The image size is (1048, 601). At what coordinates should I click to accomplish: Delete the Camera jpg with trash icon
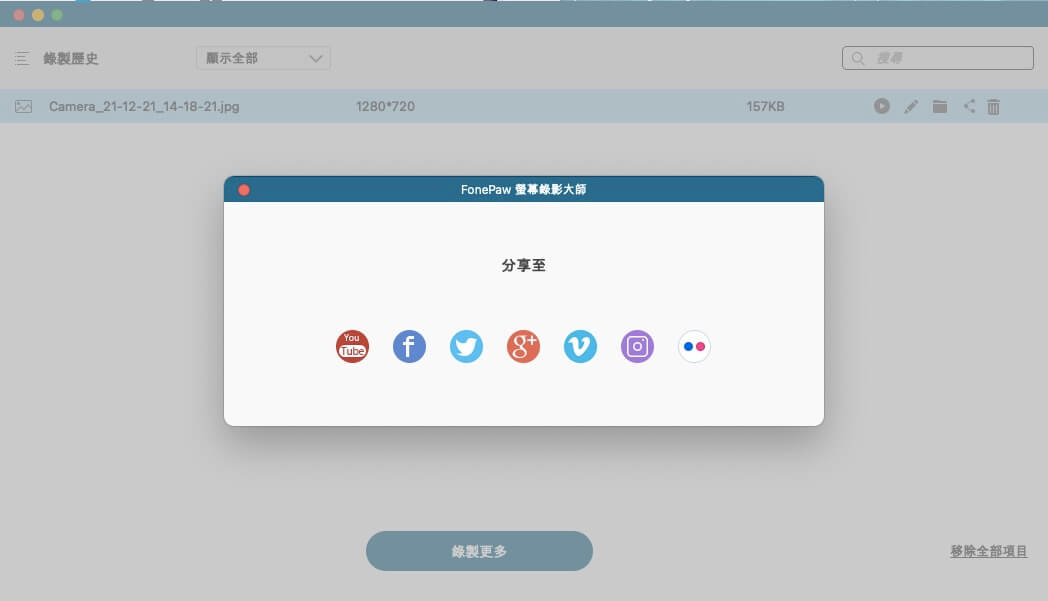994,107
